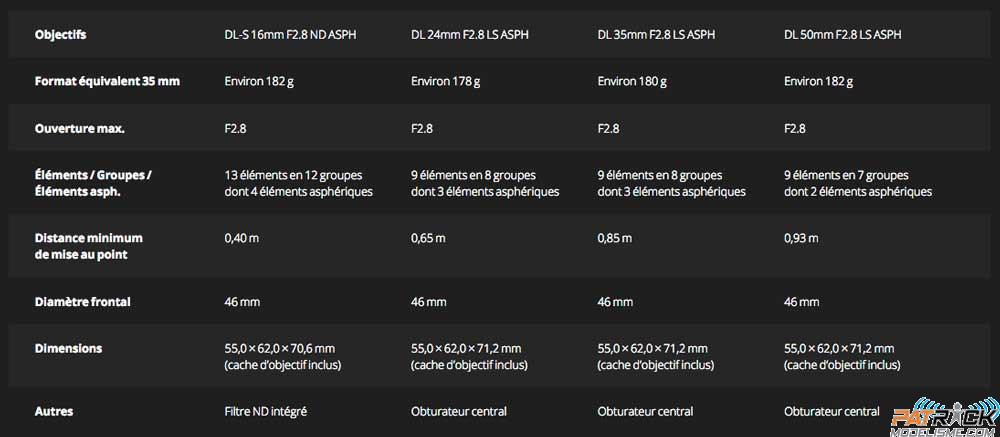Click the Filtre ND intégré cell
The height and width of the screenshot is (437, 1000).
coord(266,411)
